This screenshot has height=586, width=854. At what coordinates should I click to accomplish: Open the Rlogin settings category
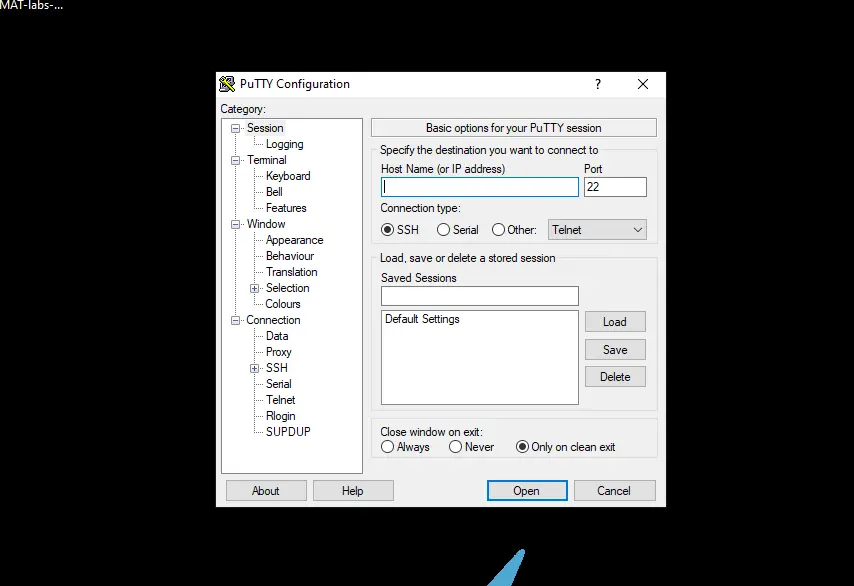280,416
